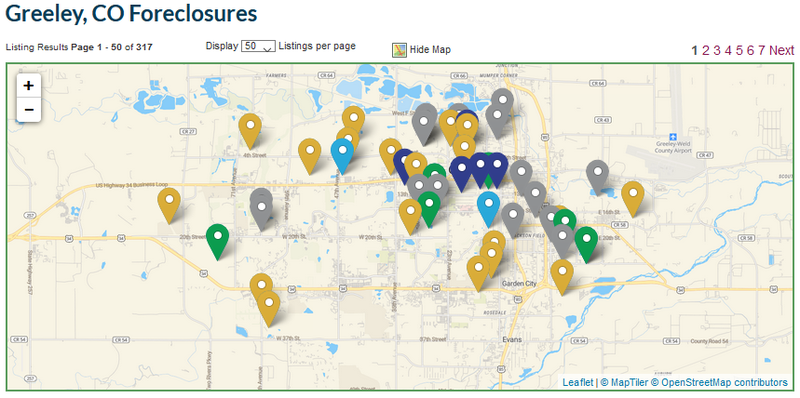This screenshot has width=800, height=398.
Task: Open the listings per page dropdown
Action: click(x=258, y=46)
